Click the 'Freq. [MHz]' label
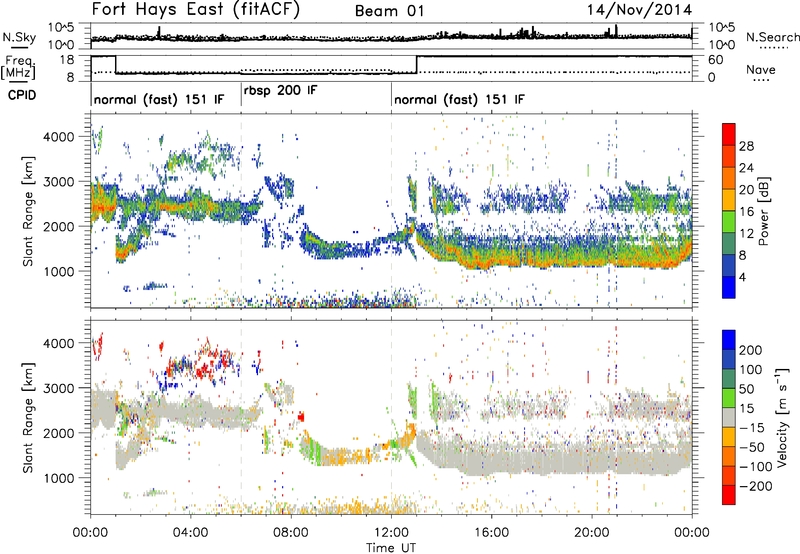Image resolution: width=800 pixels, height=554 pixels. click(x=18, y=68)
